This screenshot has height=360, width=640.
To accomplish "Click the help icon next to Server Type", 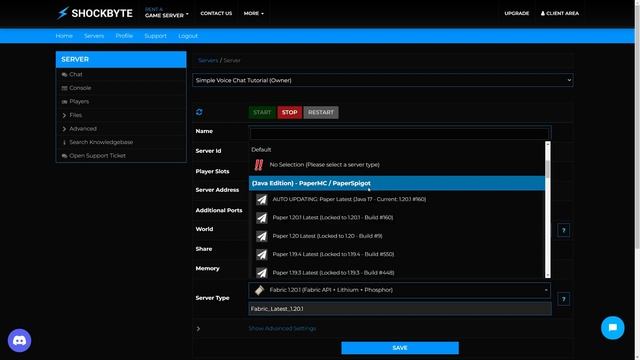I will 563,299.
